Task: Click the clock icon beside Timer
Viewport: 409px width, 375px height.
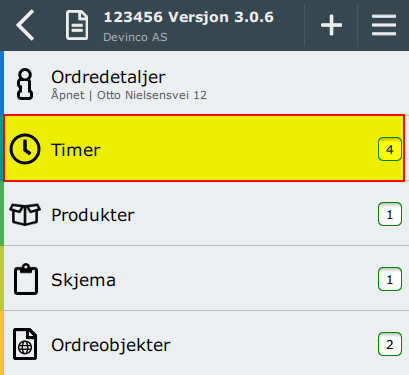Action: click(x=25, y=149)
